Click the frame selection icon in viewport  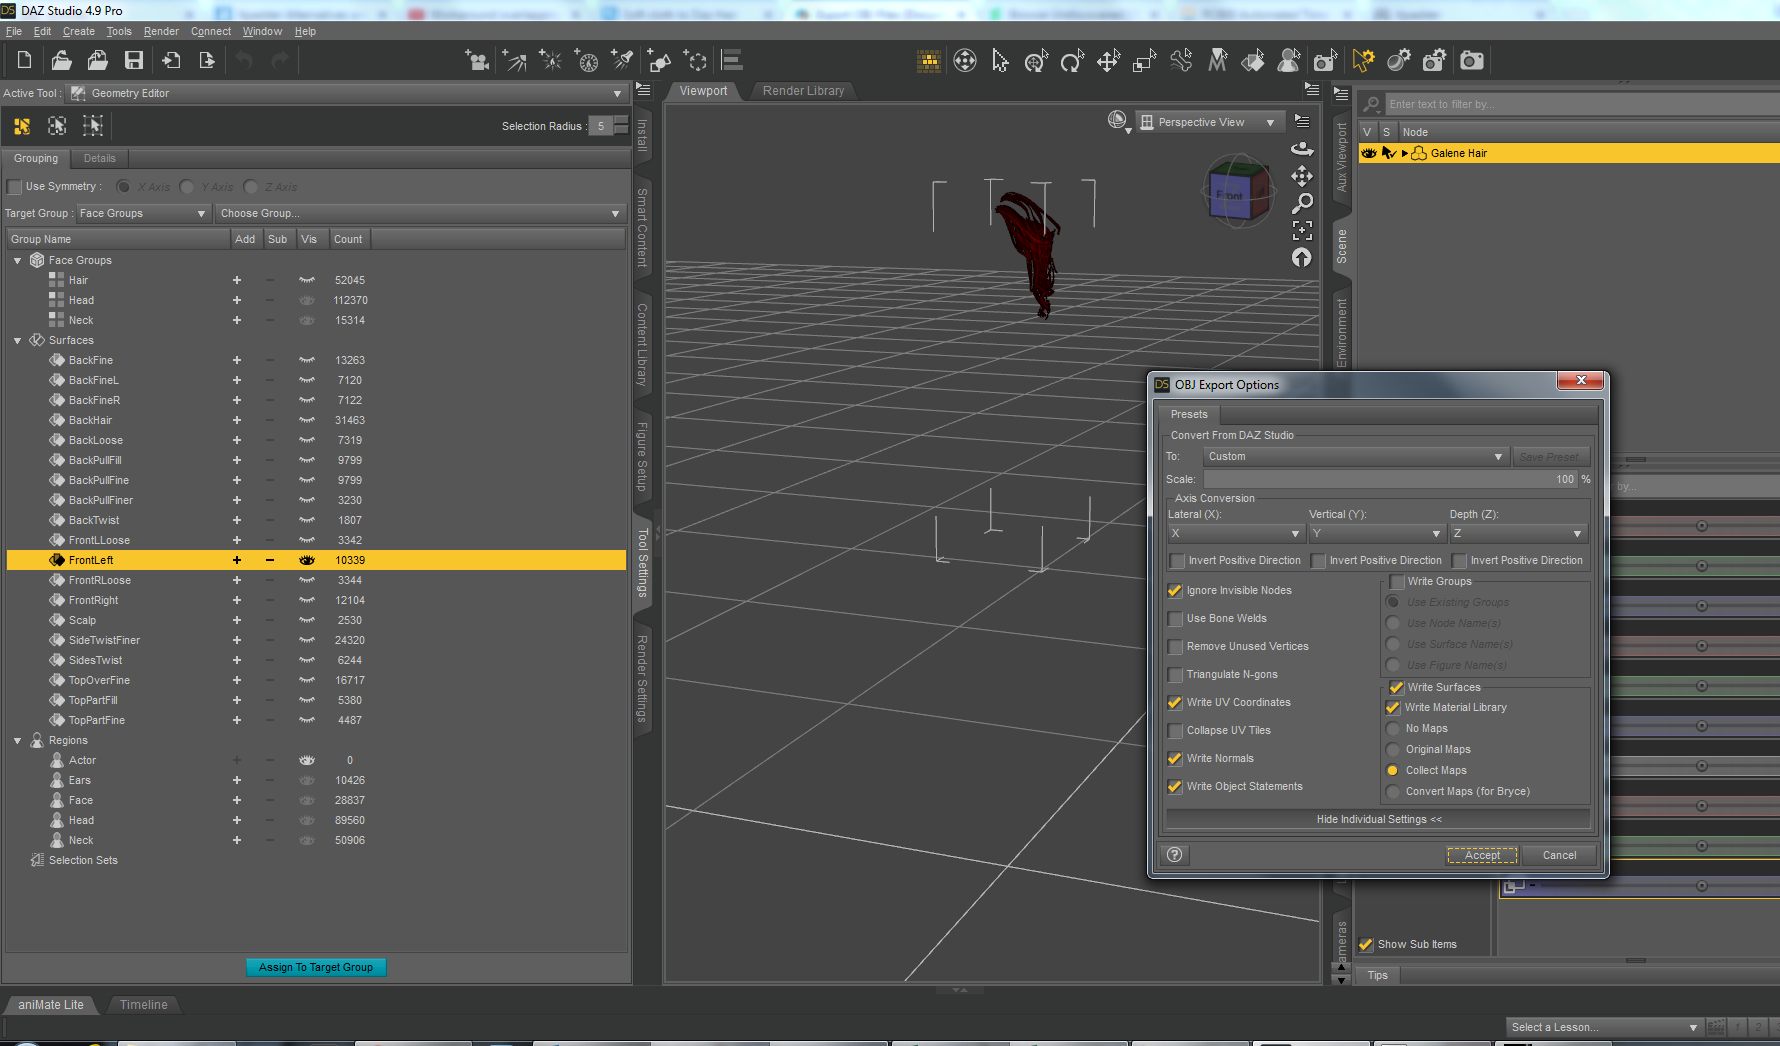pos(1302,230)
